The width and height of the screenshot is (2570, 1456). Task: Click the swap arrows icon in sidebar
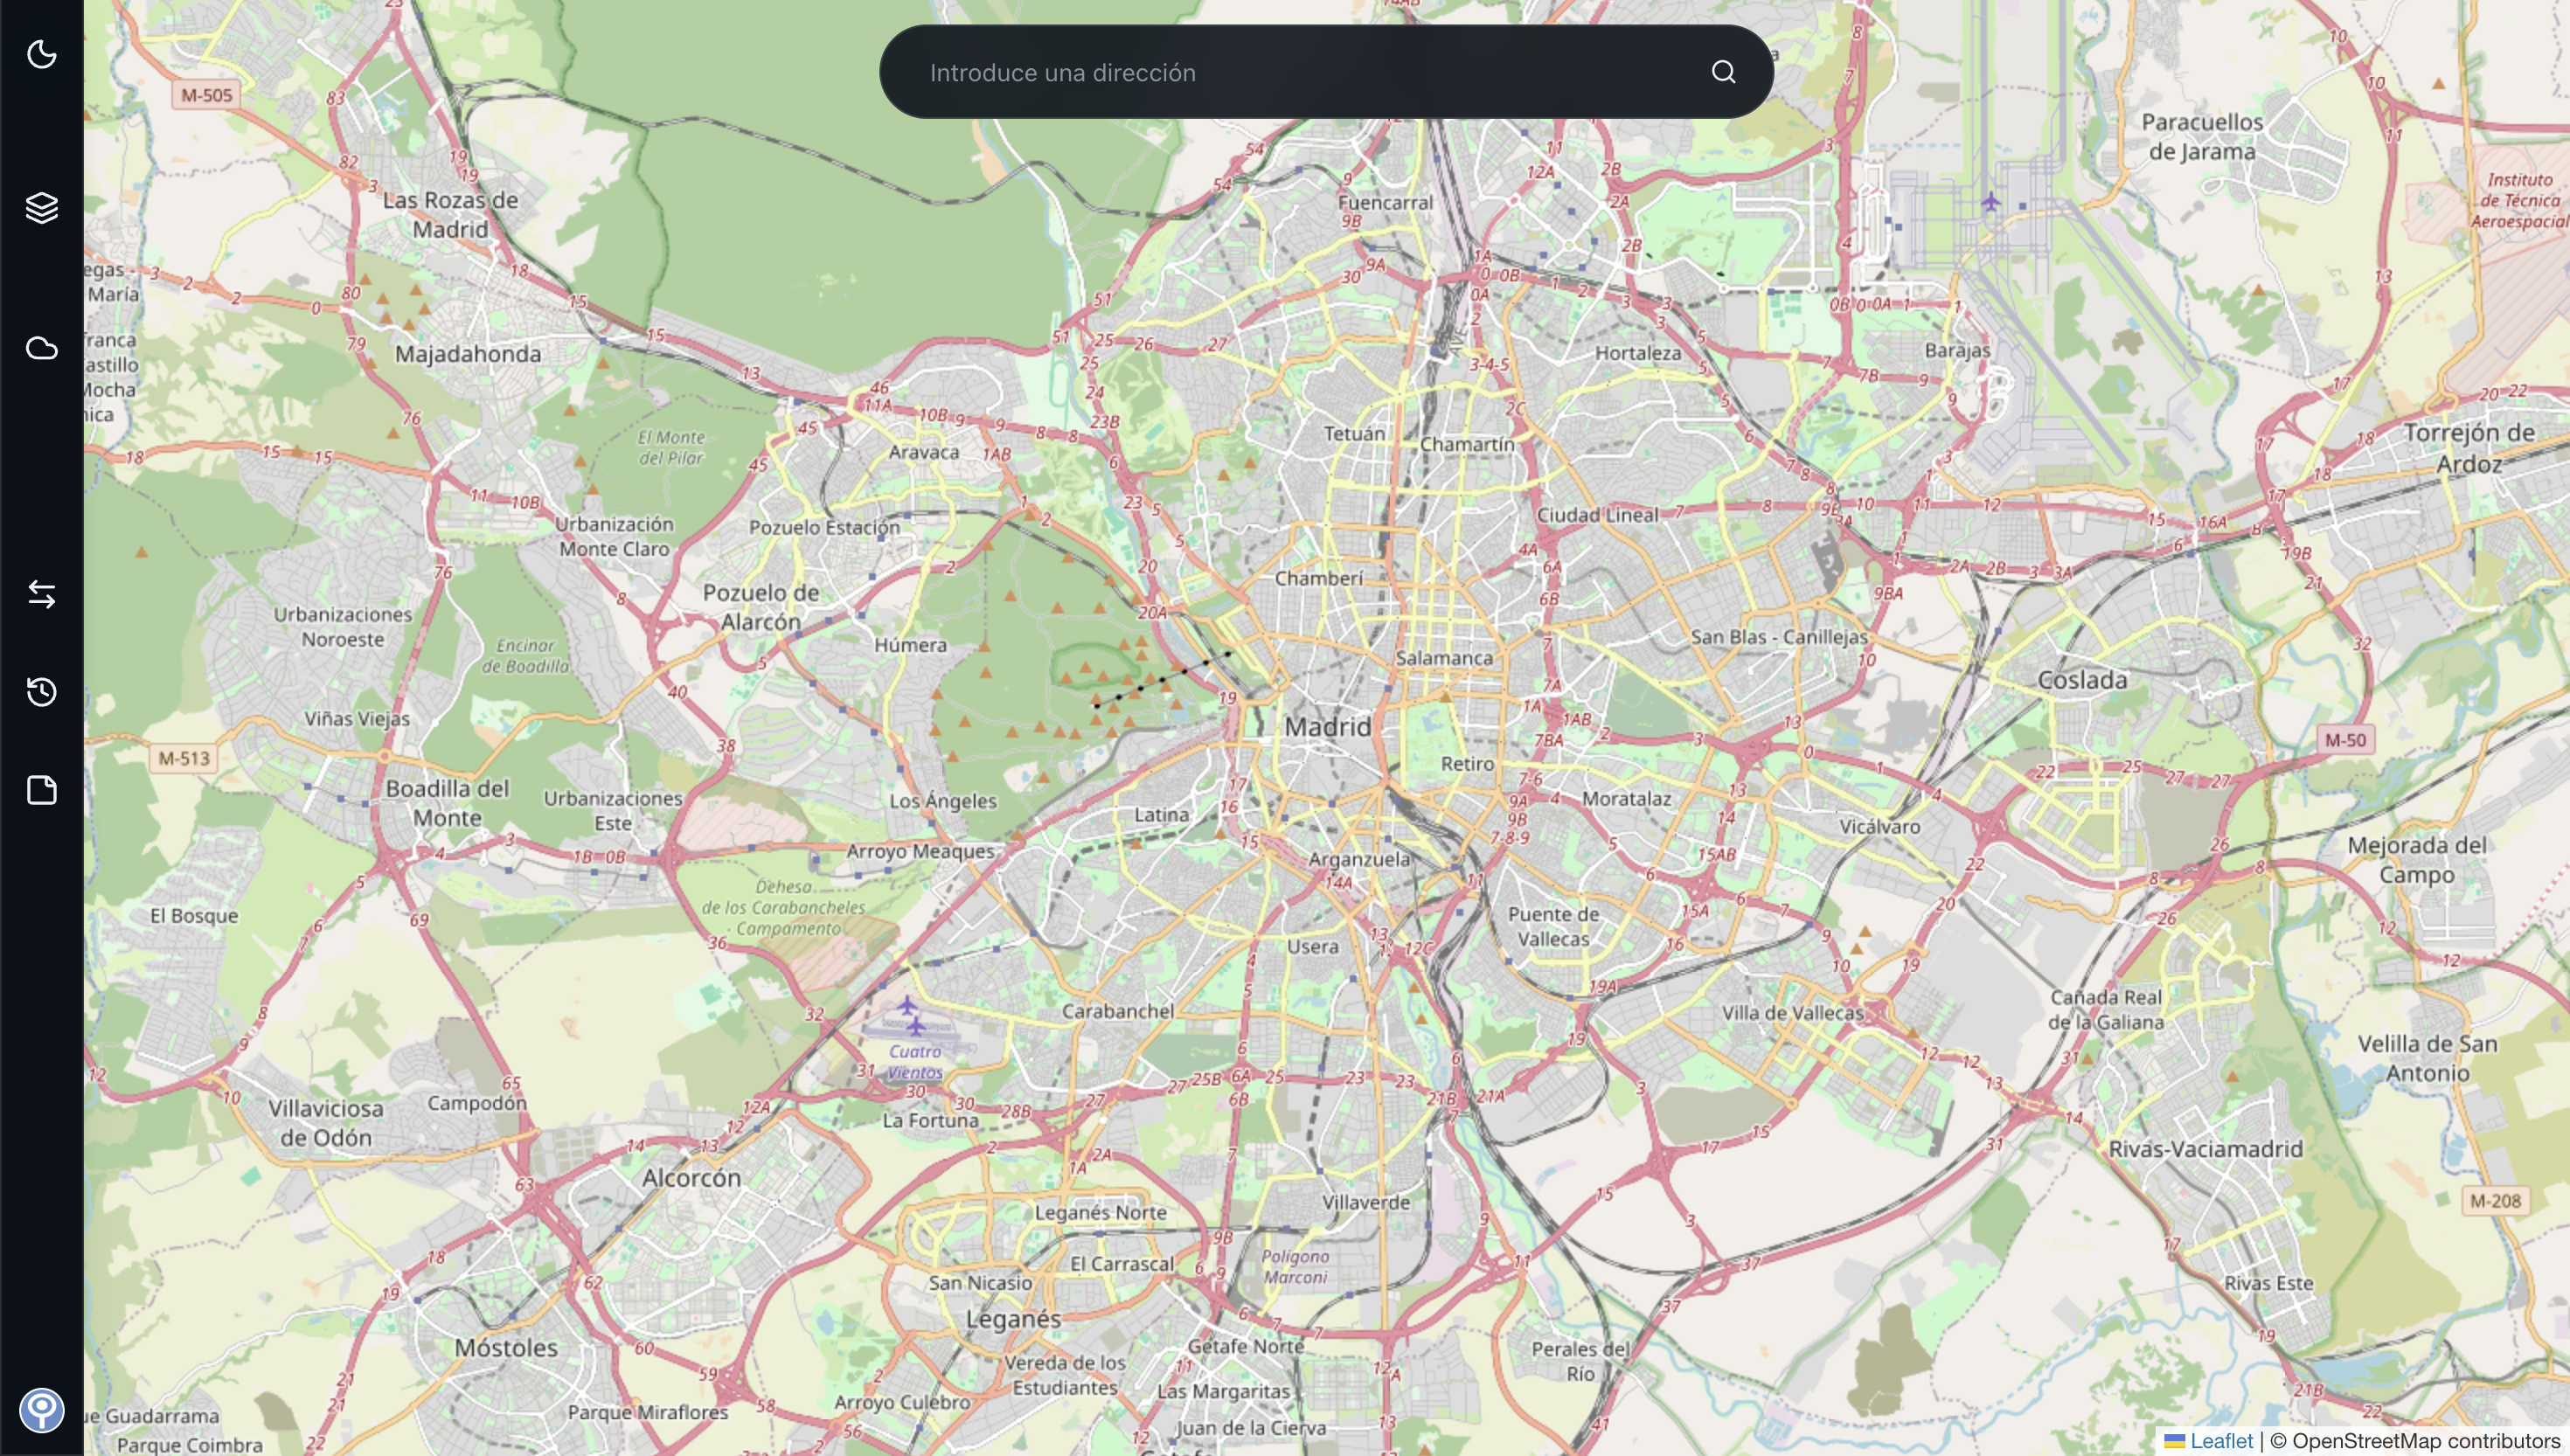coord(41,595)
